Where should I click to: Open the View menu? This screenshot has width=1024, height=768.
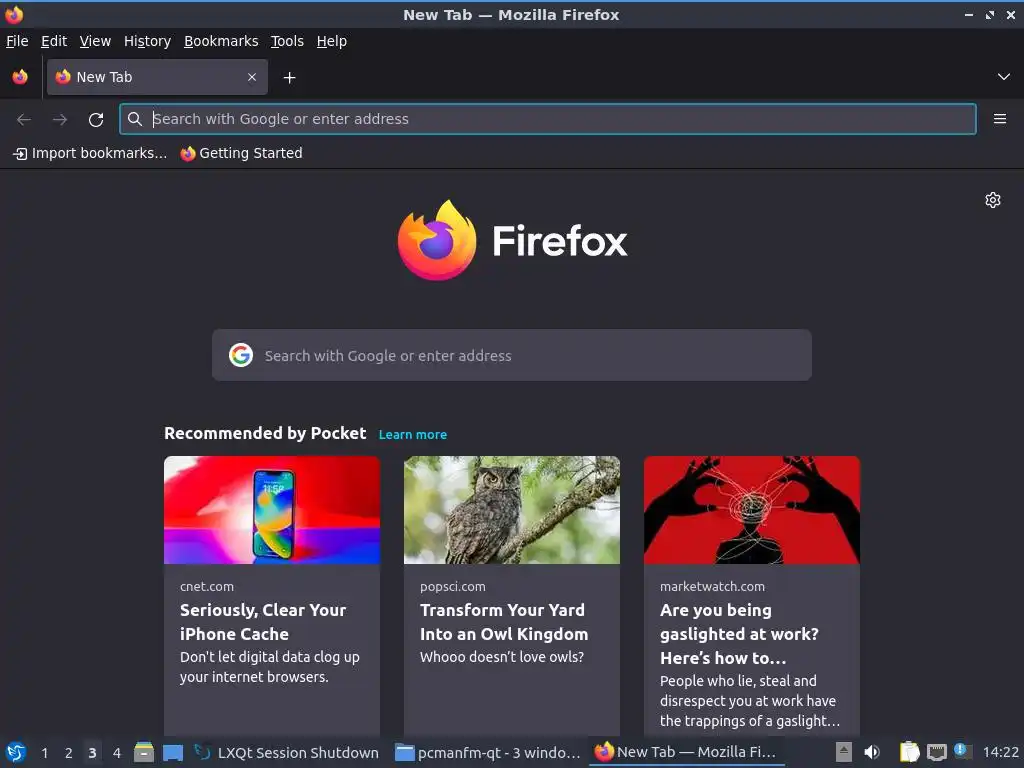(x=95, y=41)
